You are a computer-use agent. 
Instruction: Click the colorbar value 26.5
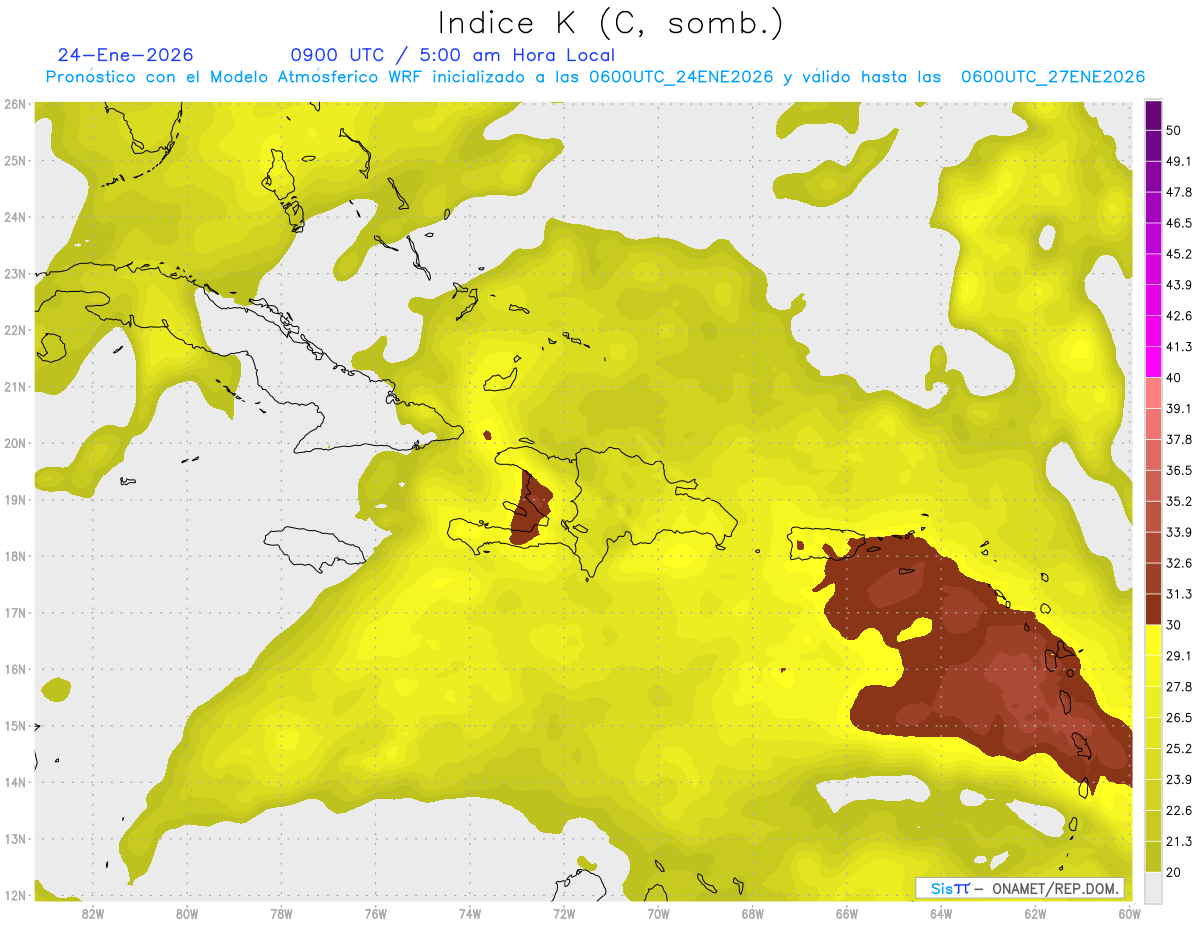[x=1179, y=717]
